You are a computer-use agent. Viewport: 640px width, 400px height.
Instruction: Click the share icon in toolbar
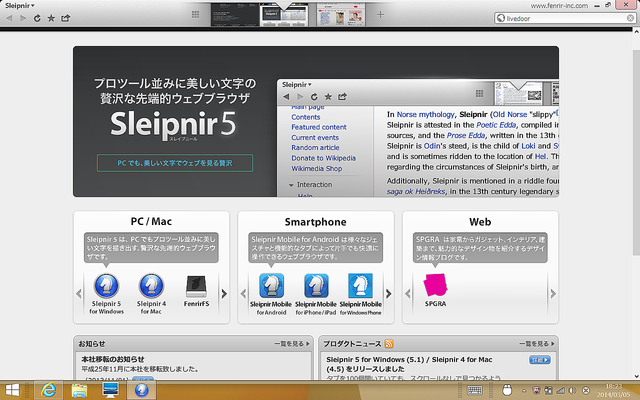coord(66,18)
